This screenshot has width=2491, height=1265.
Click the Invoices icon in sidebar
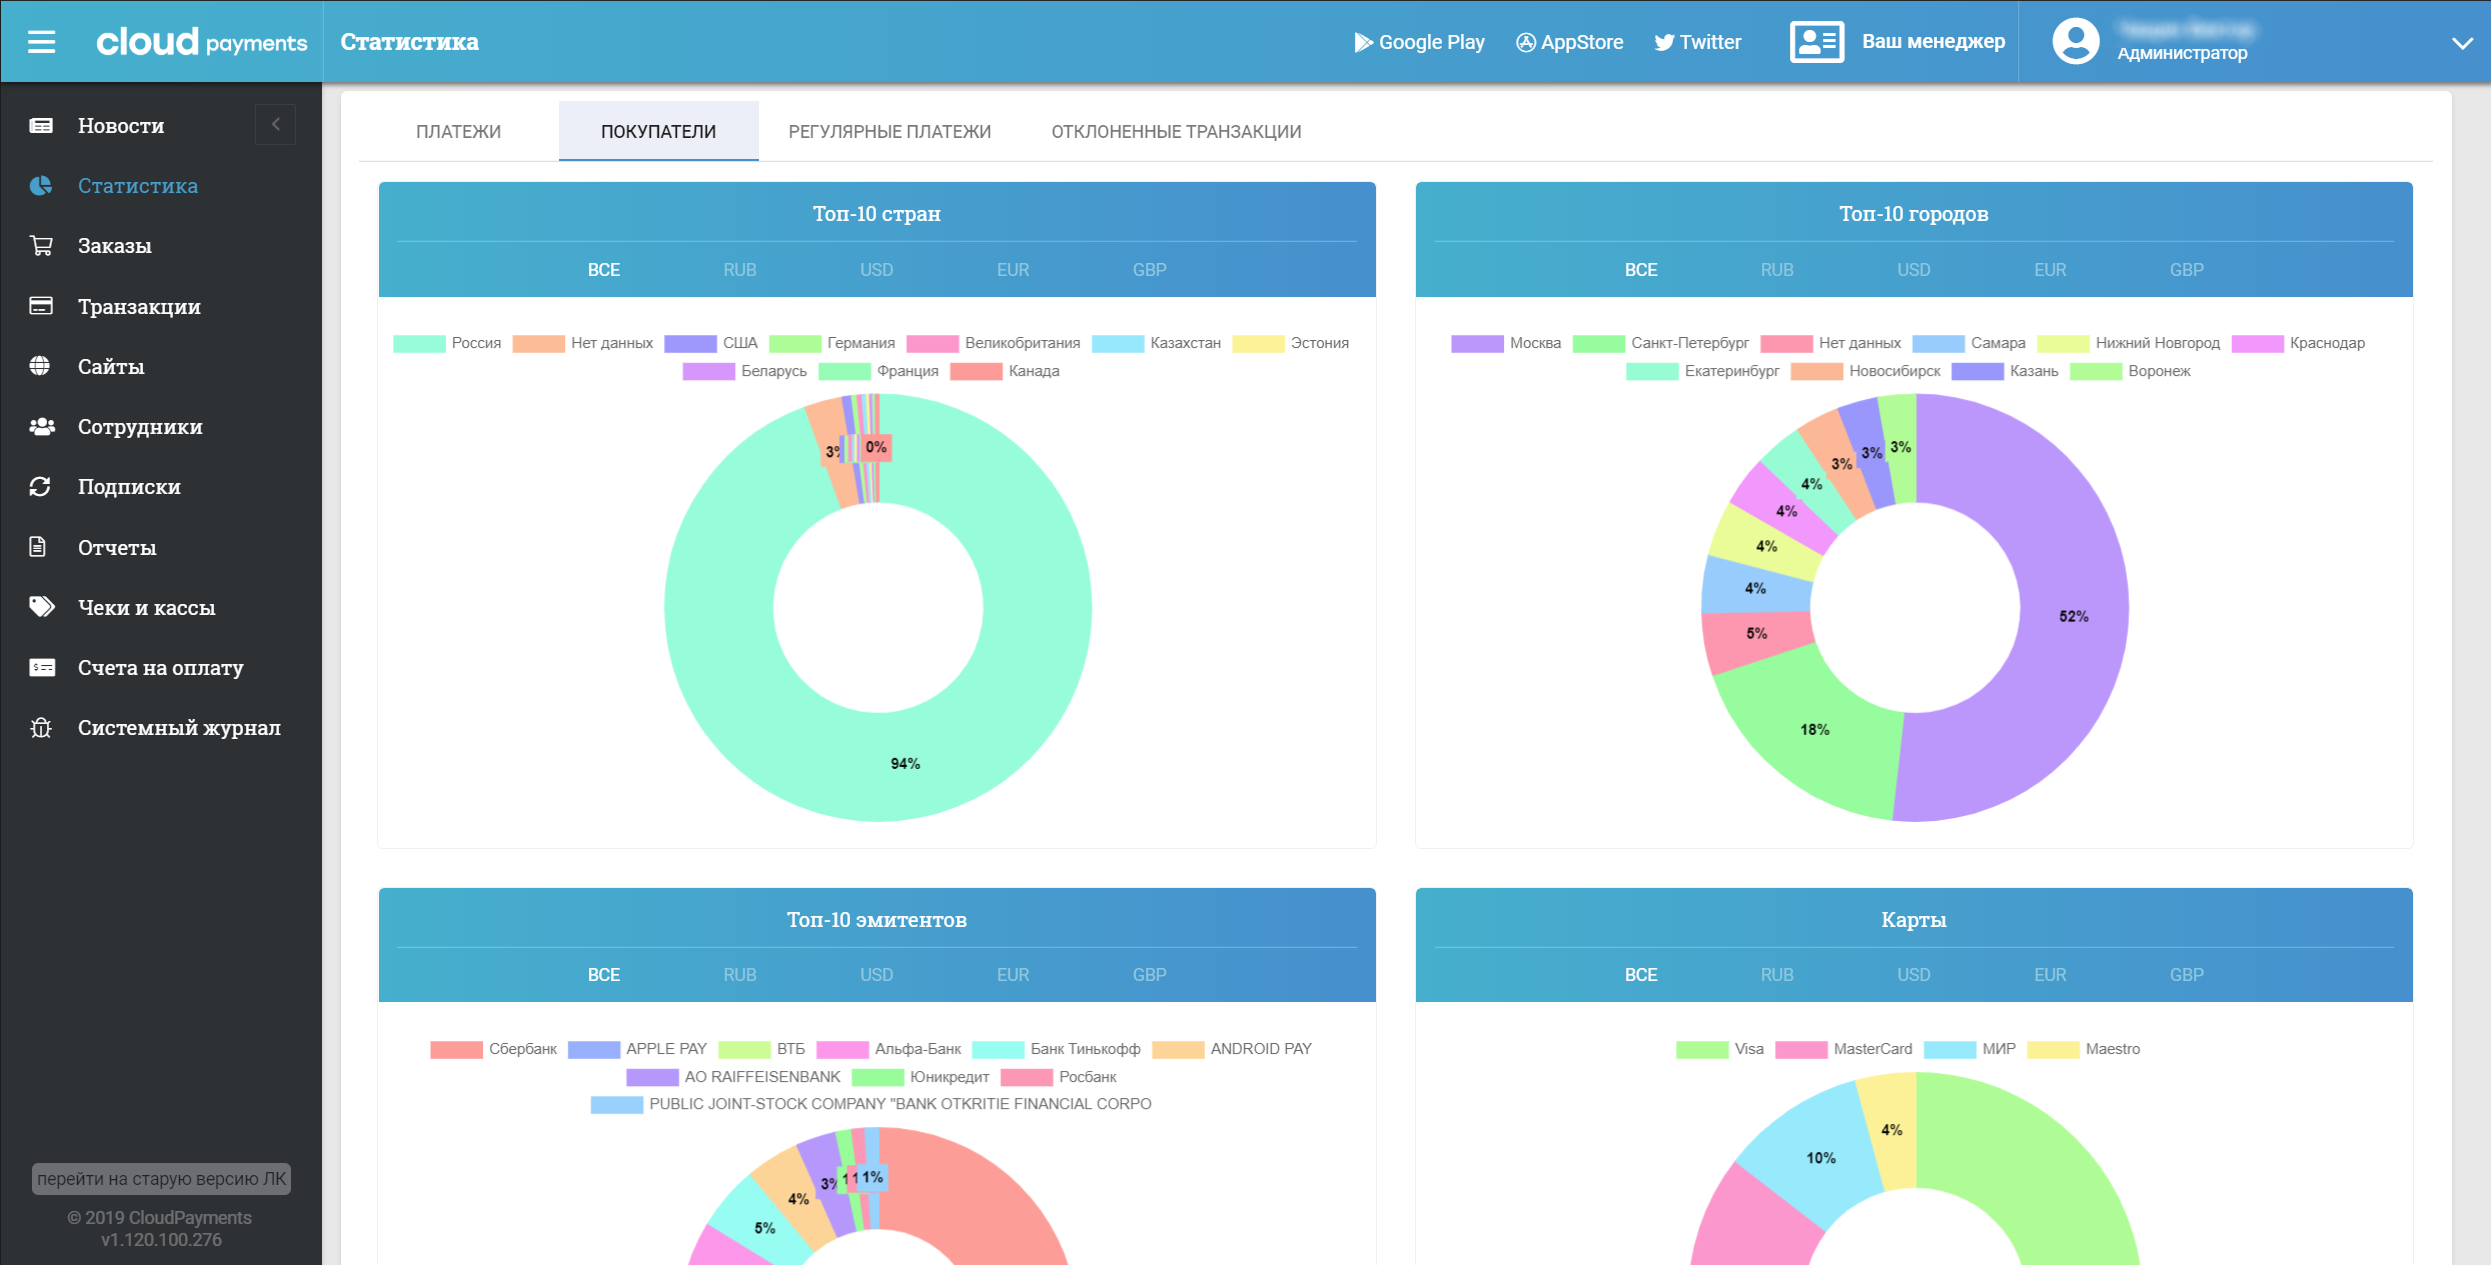point(42,667)
